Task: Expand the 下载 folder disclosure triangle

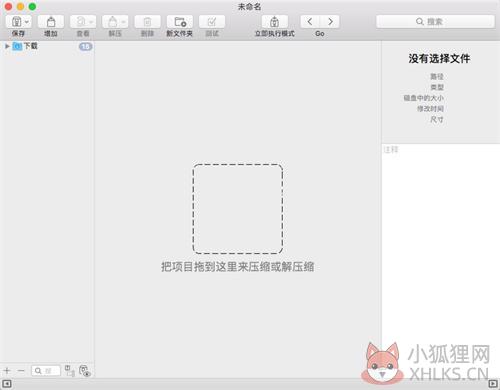Action: (x=7, y=46)
